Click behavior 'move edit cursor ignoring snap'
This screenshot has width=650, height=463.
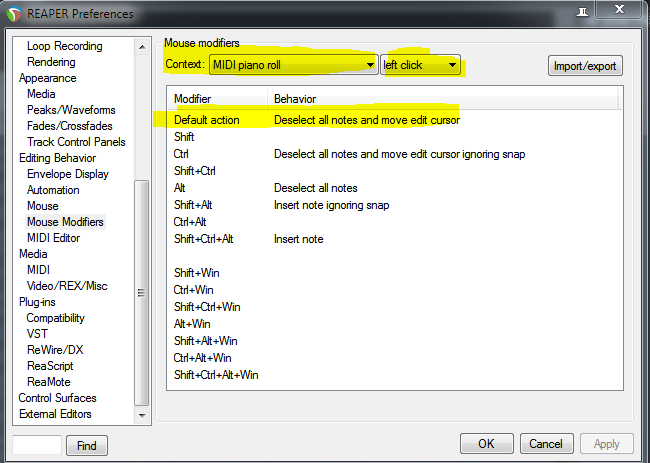click(453, 154)
